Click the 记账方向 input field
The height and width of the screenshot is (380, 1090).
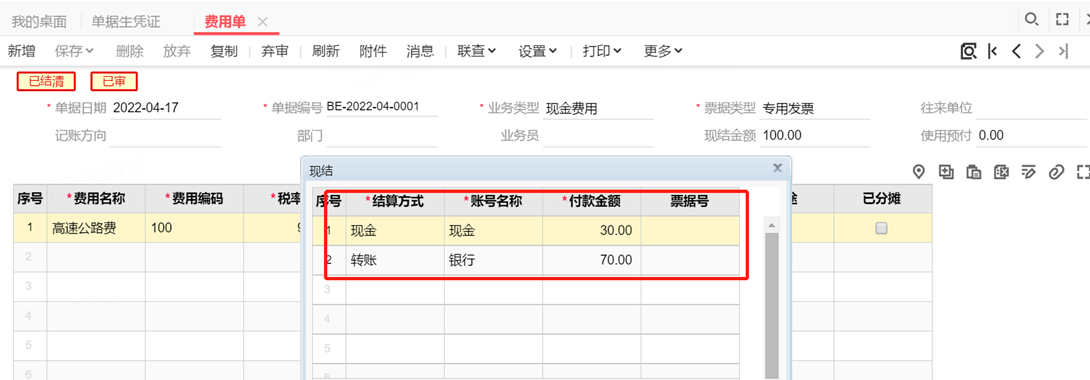pyautogui.click(x=165, y=135)
